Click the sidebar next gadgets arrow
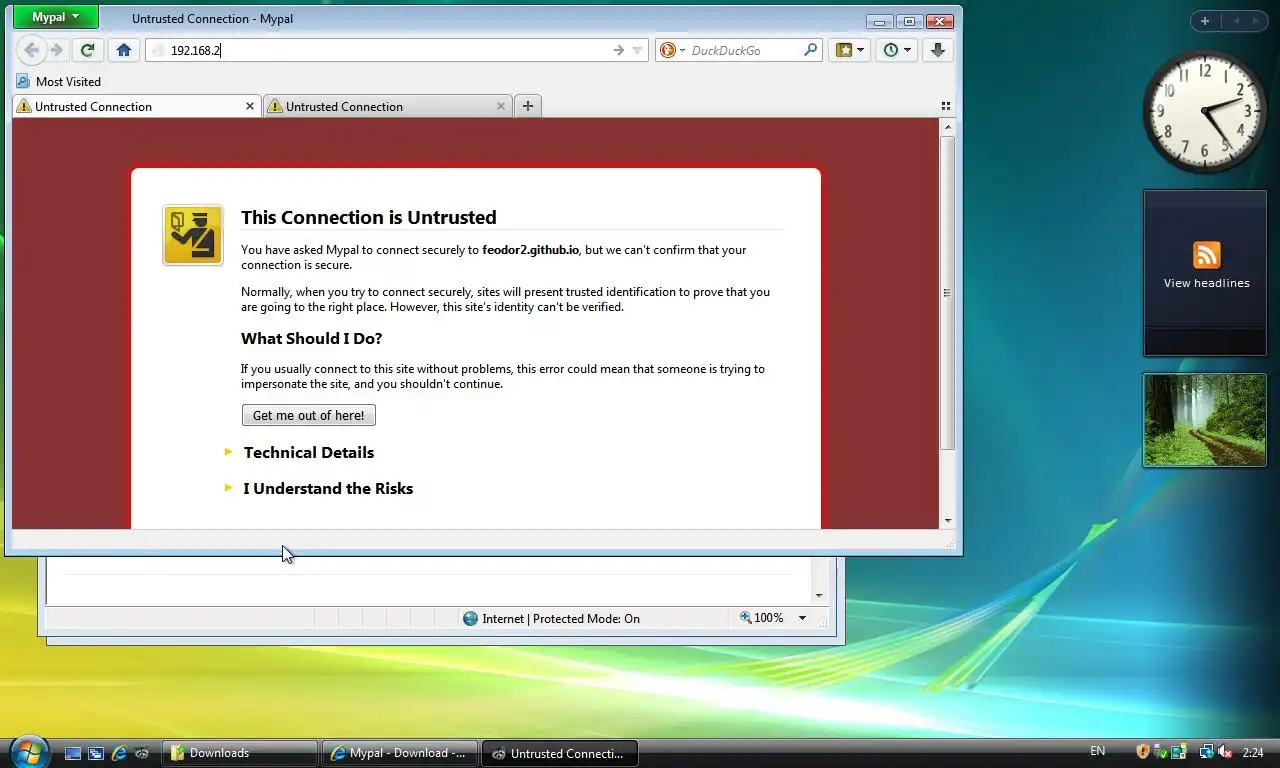Viewport: 1280px width, 768px height. [x=1257, y=21]
